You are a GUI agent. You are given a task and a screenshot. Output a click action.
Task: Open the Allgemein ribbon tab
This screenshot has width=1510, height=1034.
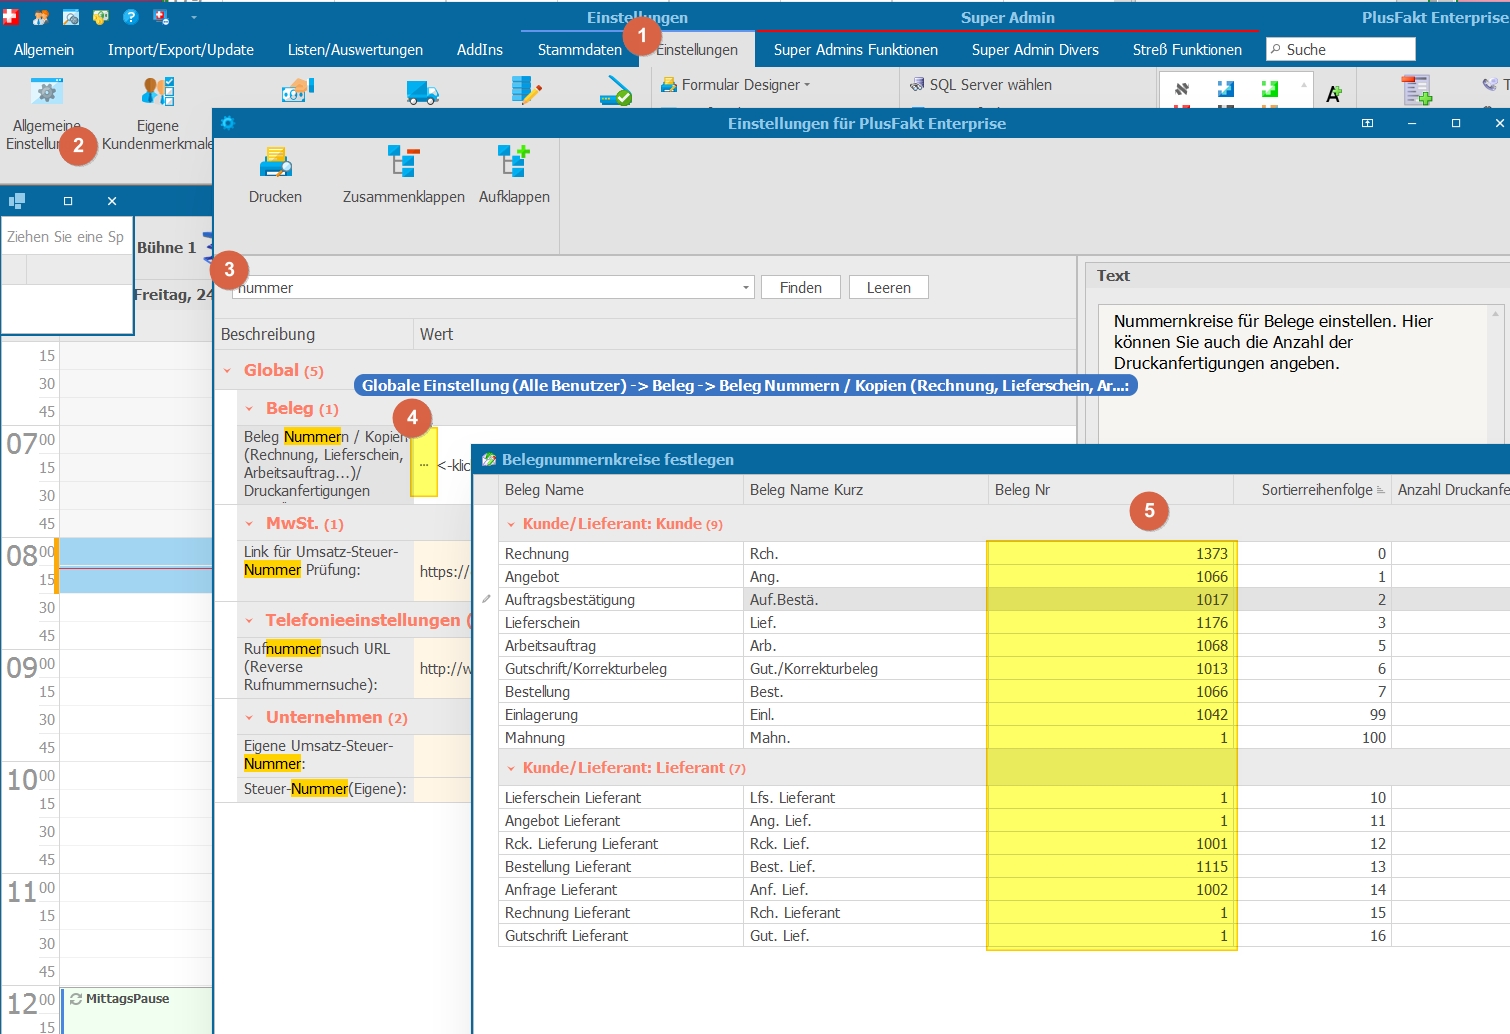pyautogui.click(x=44, y=50)
